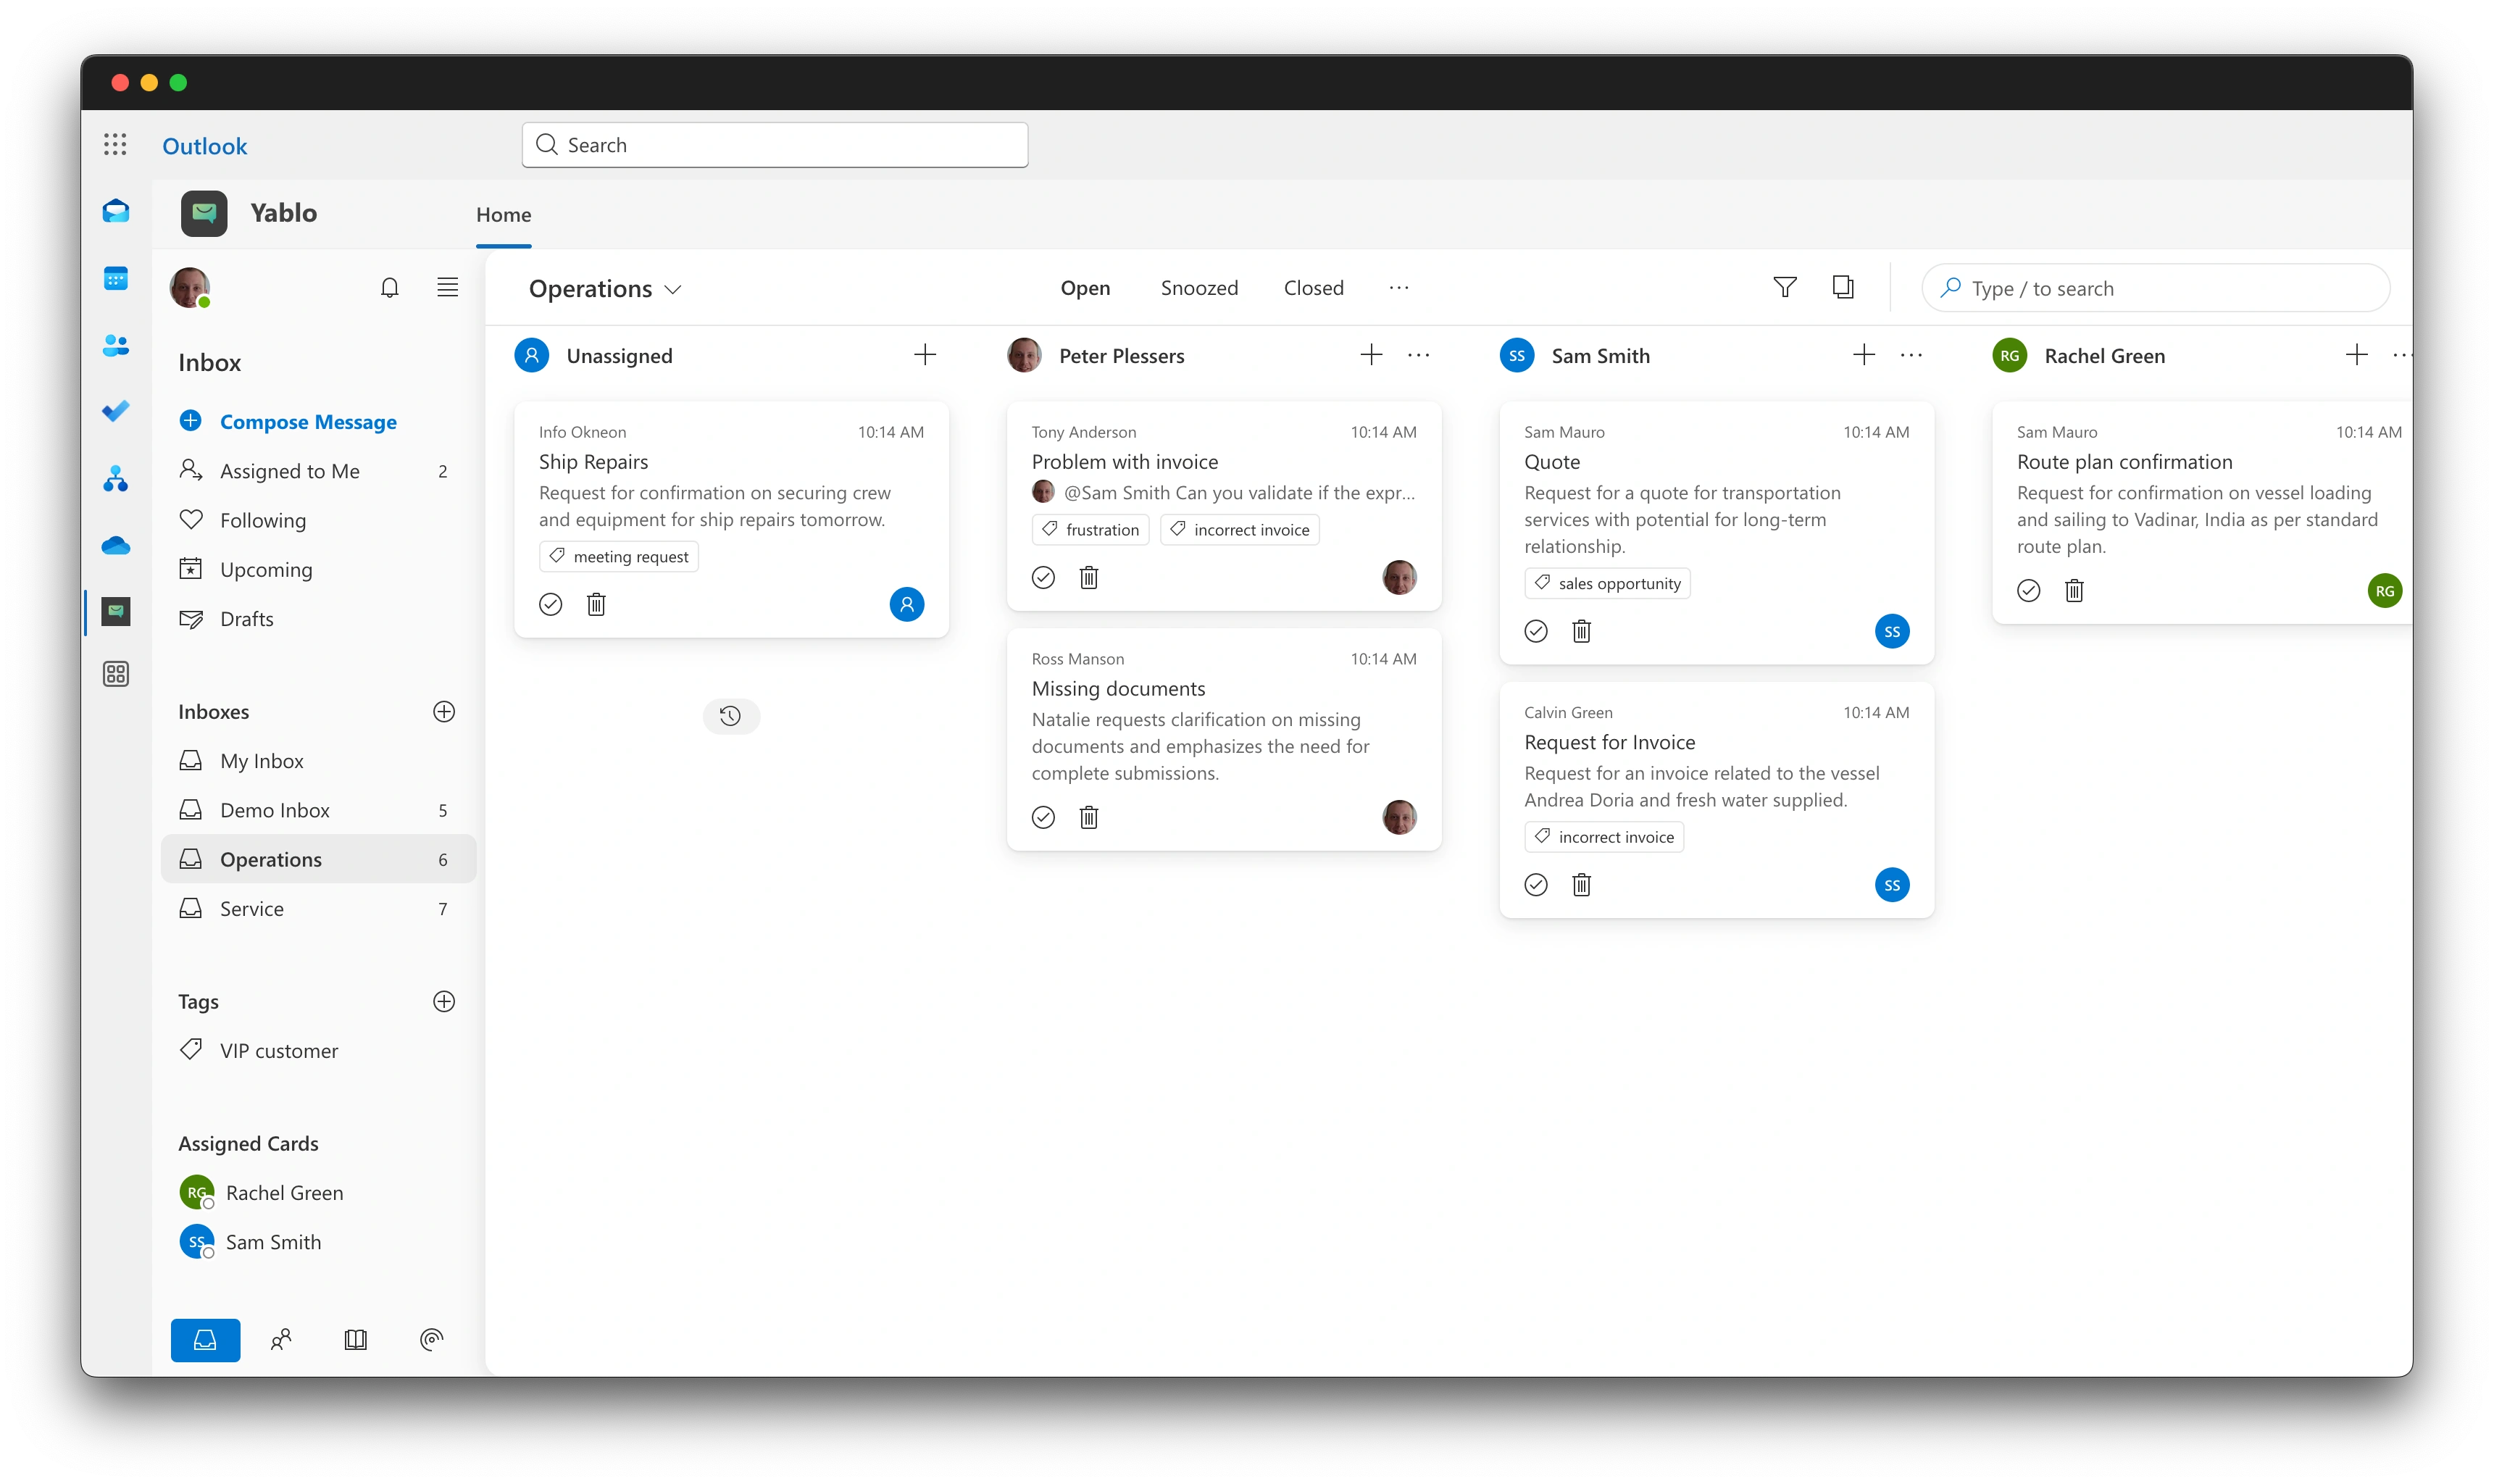Open the OneDrive cloud icon in app rail
This screenshot has height=1484, width=2494.
(x=116, y=546)
